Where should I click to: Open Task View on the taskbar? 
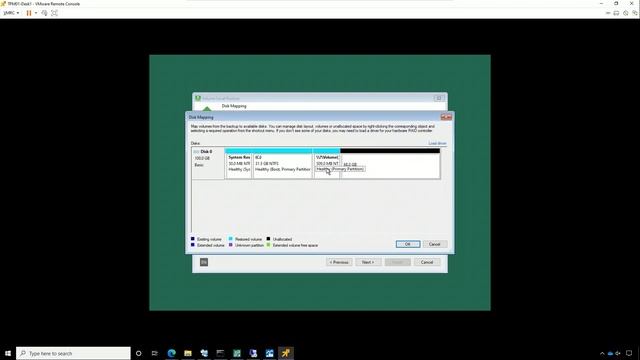[155, 353]
